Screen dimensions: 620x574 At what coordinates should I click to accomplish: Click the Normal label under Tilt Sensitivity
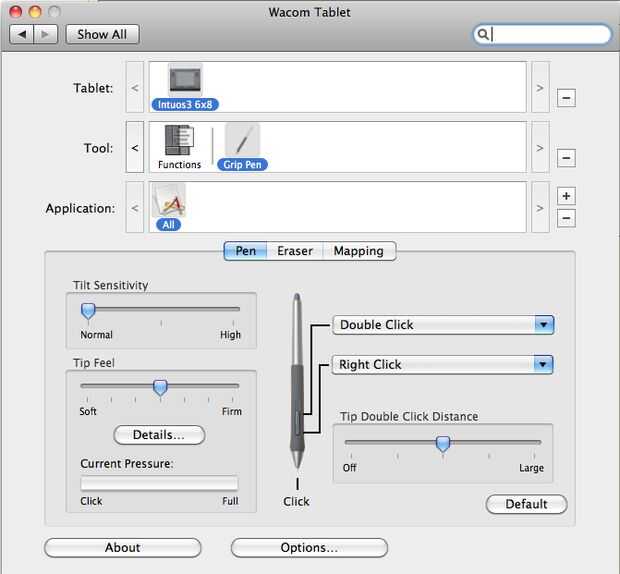pos(96,334)
